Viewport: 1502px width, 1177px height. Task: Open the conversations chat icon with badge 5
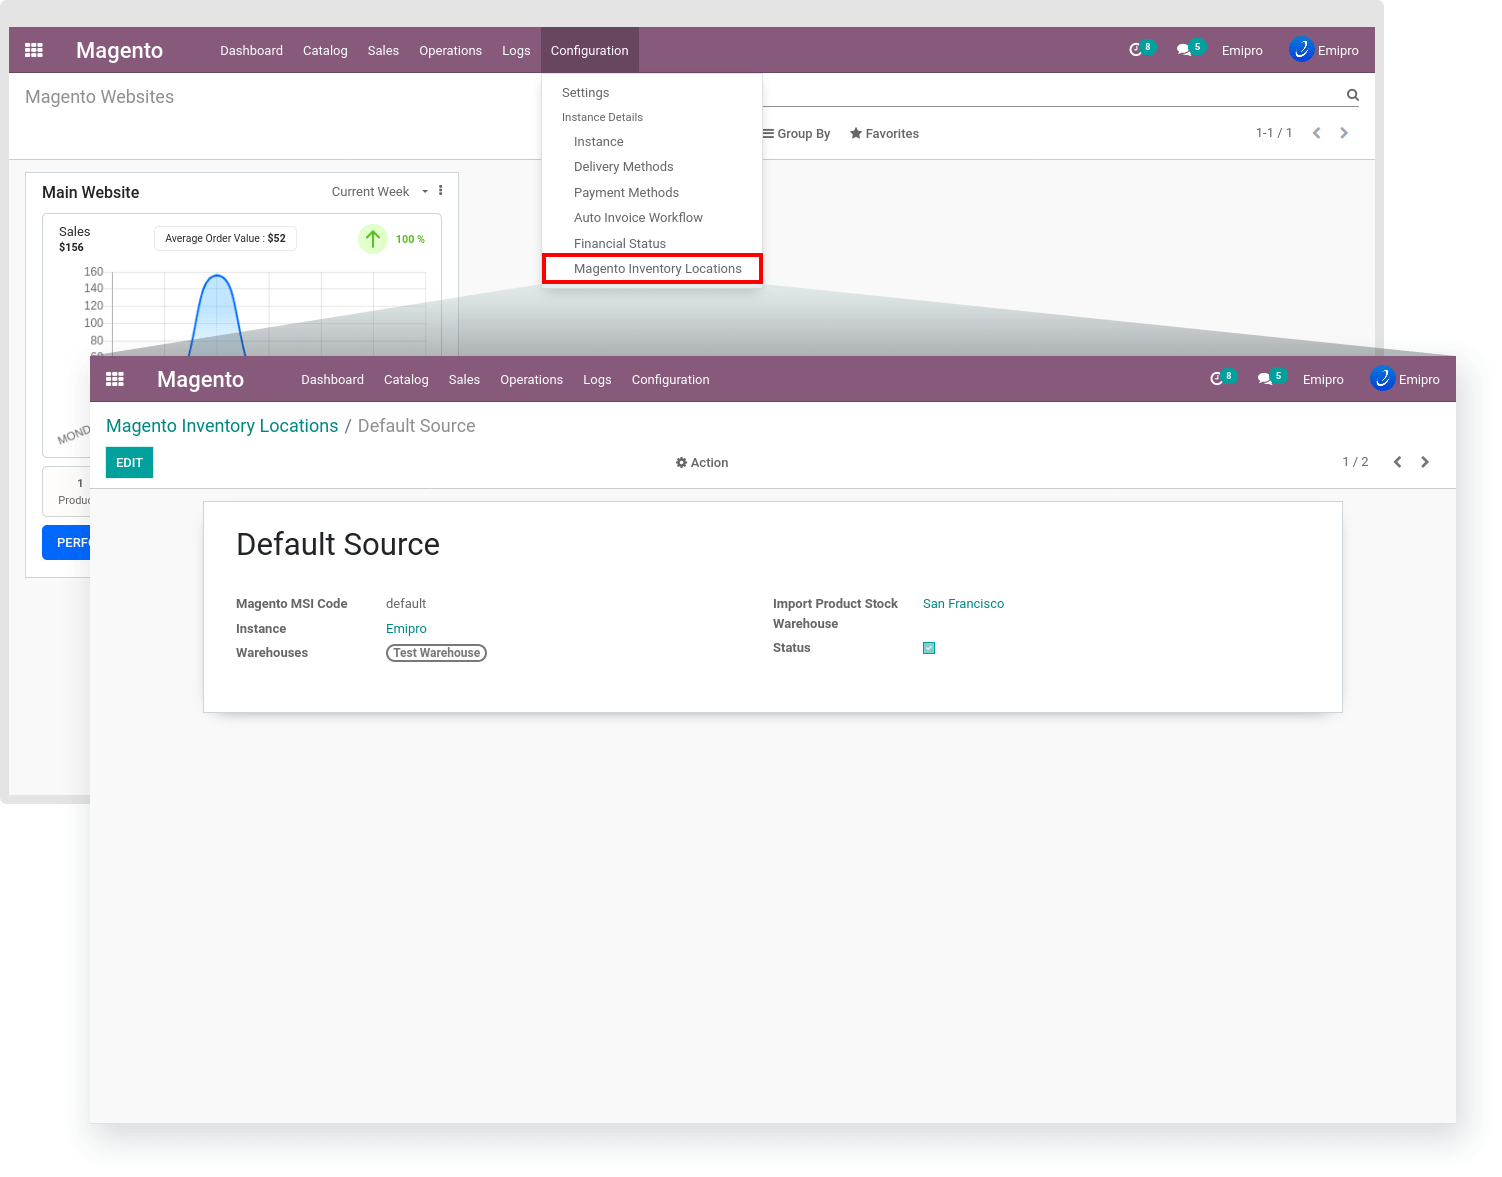pyautogui.click(x=1265, y=379)
